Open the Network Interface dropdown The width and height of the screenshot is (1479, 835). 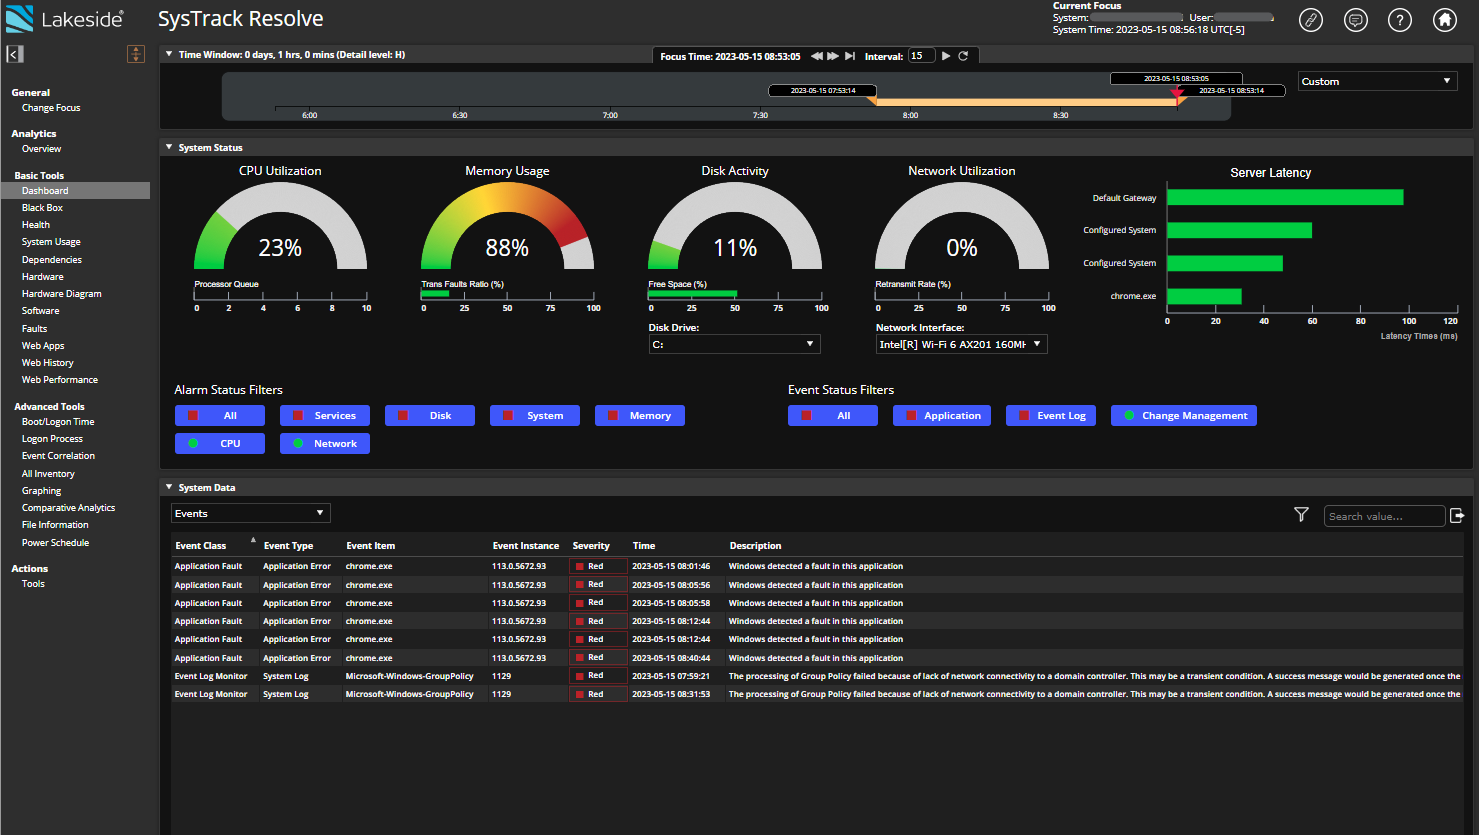[961, 344]
